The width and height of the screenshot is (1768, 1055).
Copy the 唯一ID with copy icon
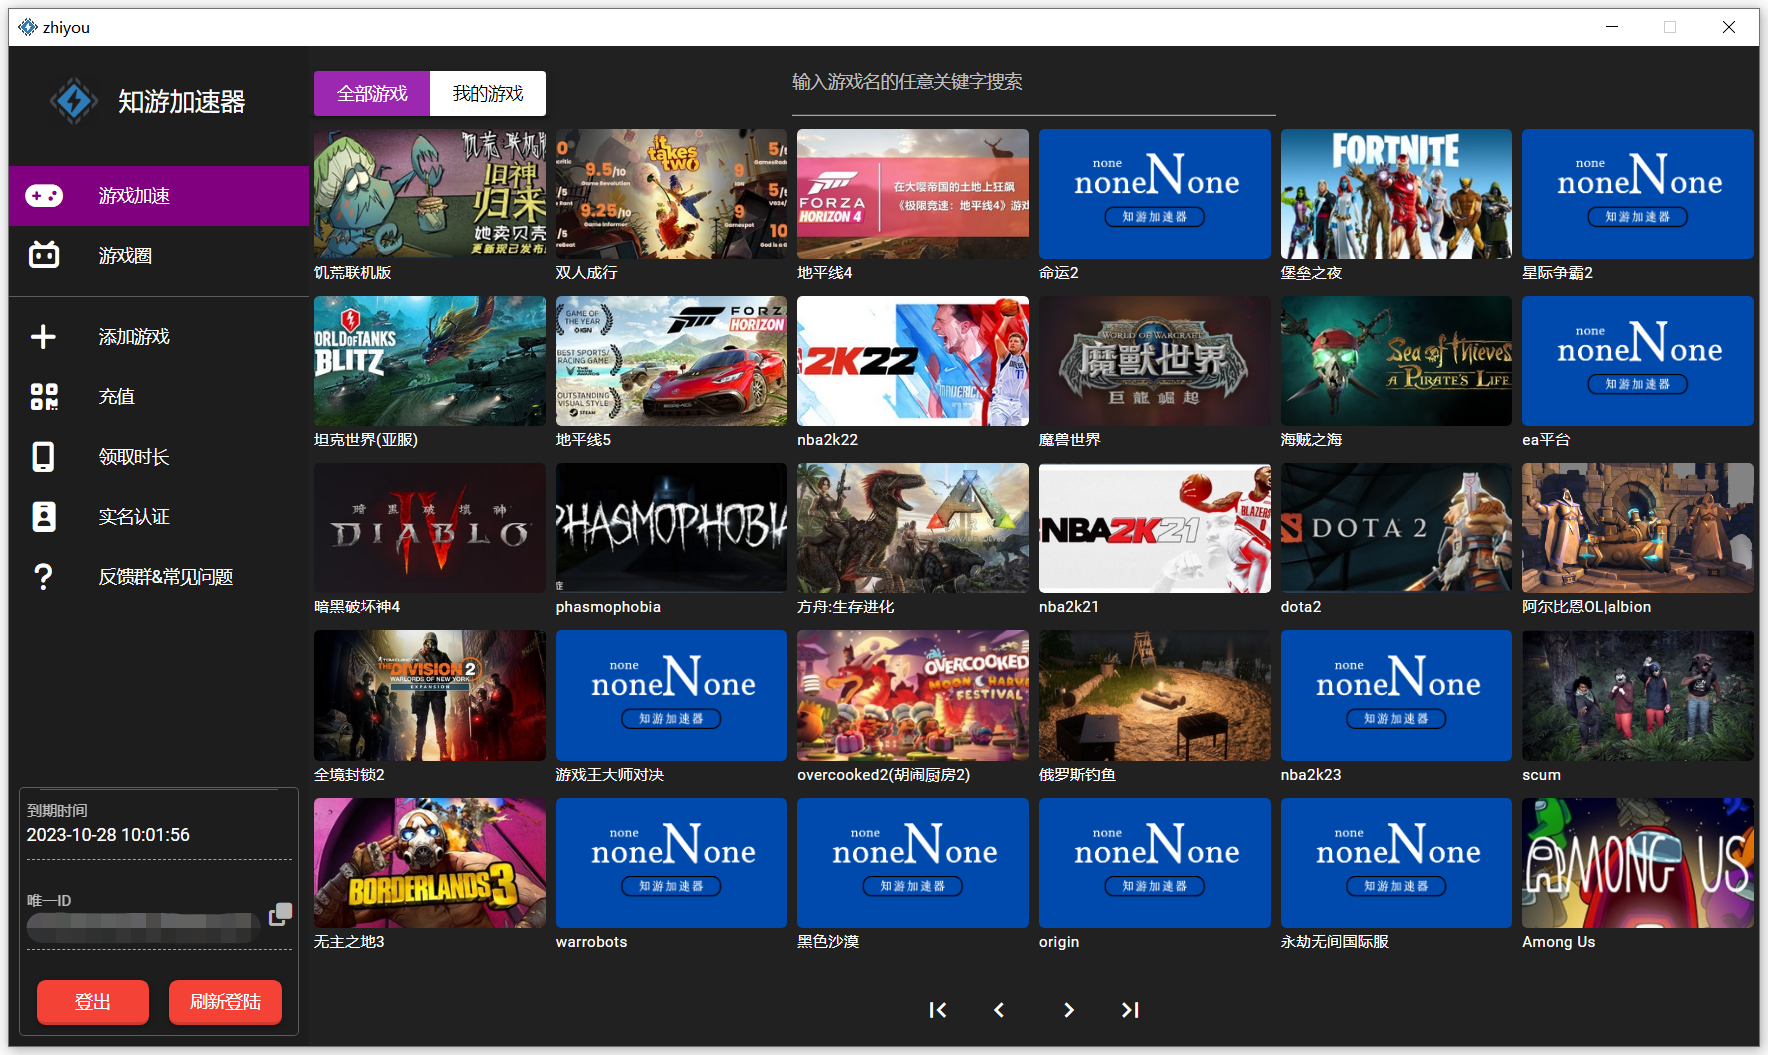tap(281, 913)
